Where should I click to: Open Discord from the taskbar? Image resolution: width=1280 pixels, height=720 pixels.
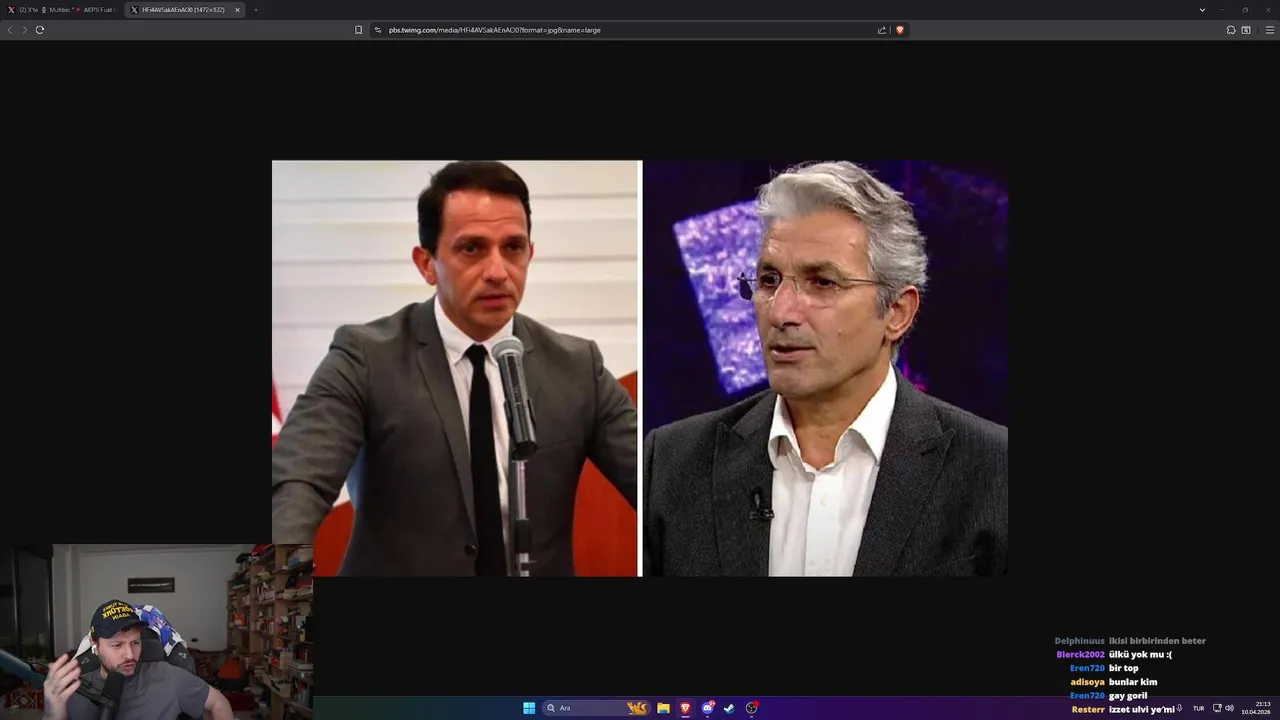[708, 708]
